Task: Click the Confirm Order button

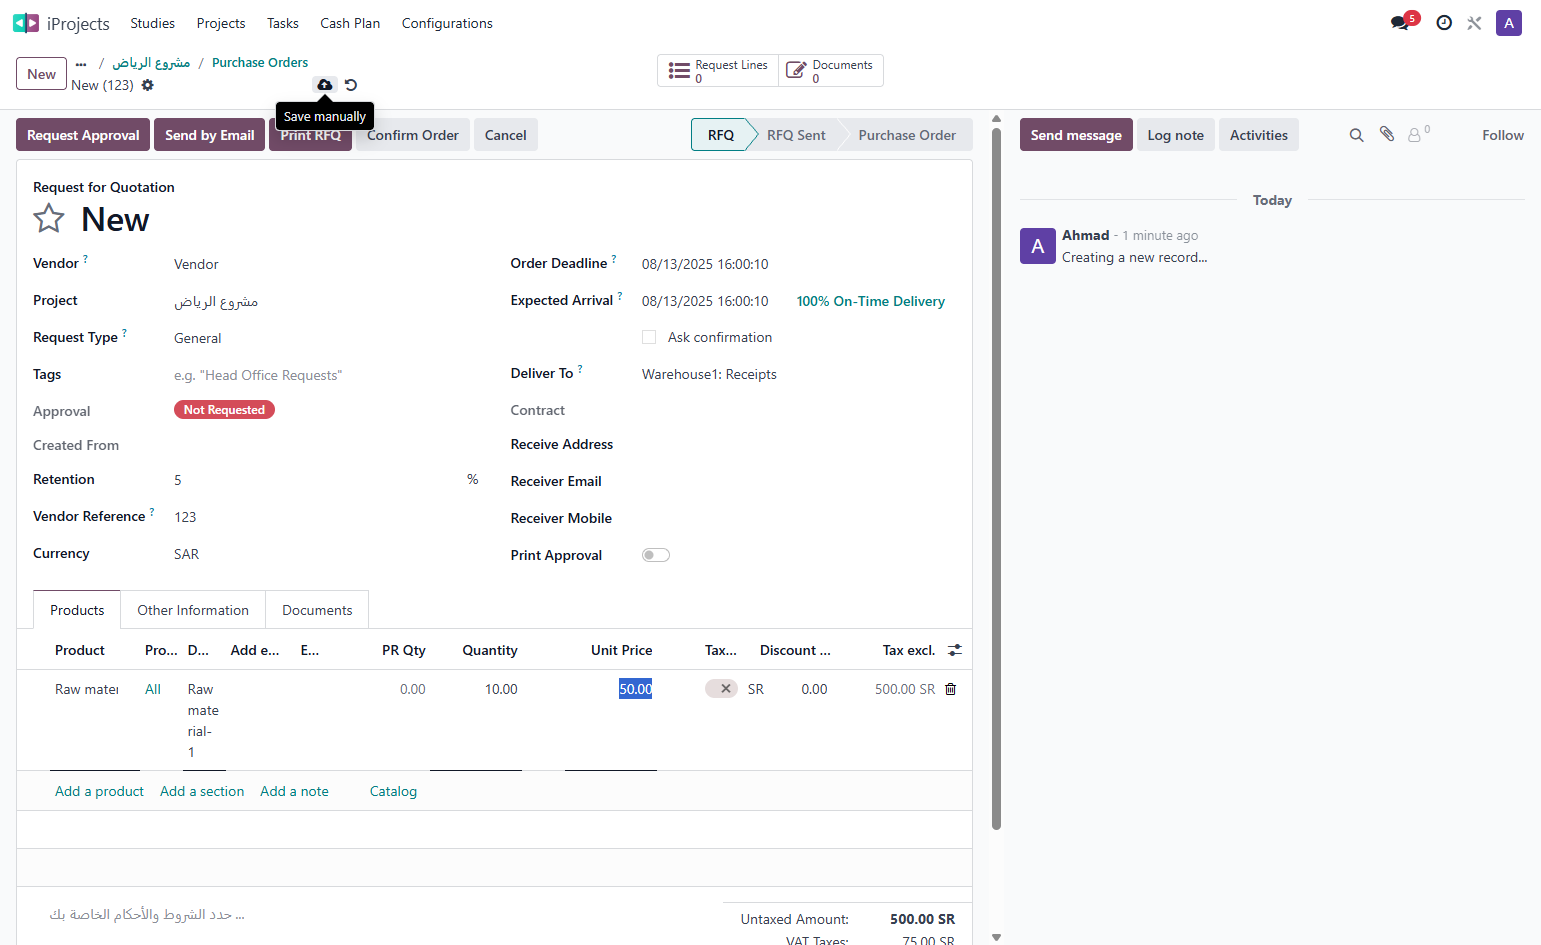Action: point(412,135)
